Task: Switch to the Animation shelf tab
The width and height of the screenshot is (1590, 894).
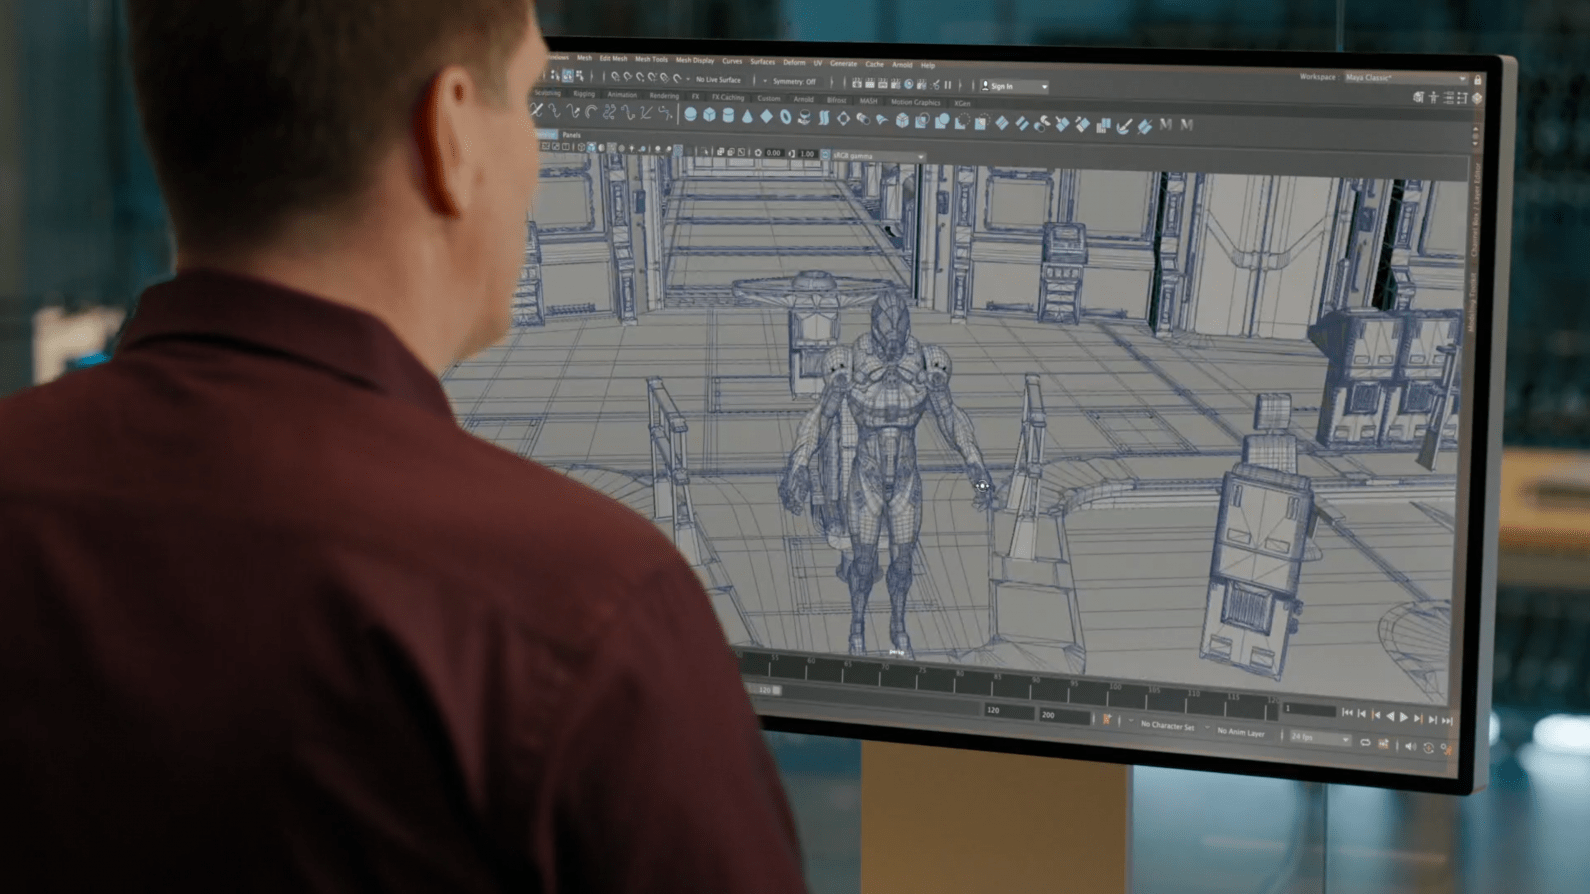Action: coord(622,95)
